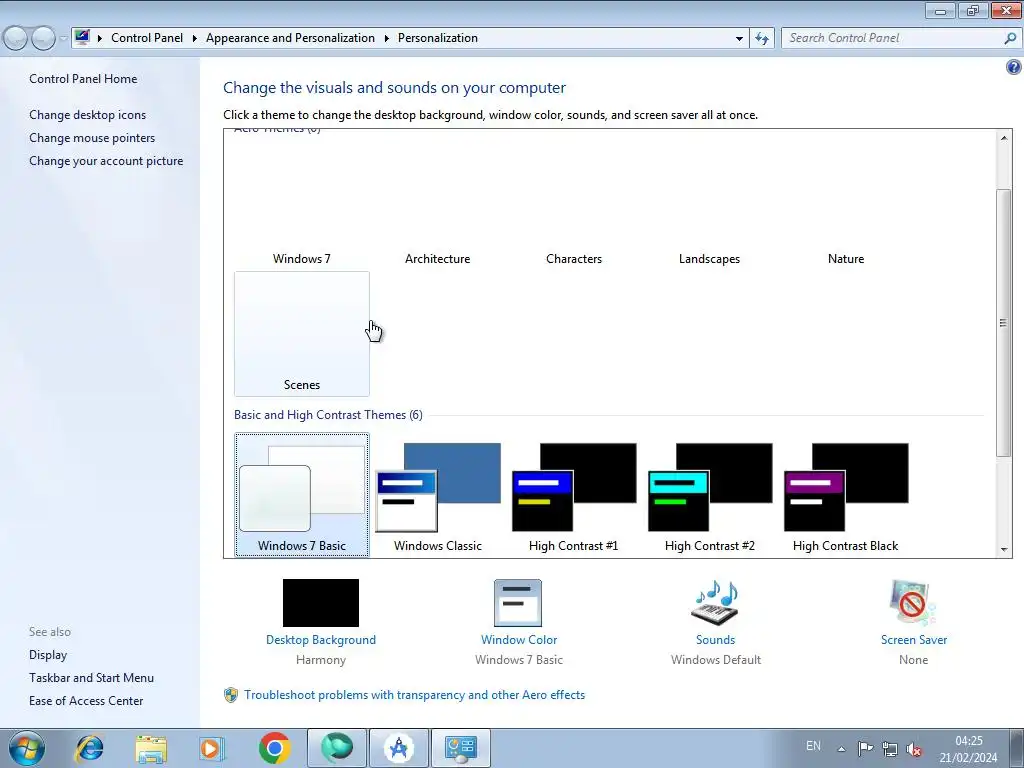1024x768 pixels.
Task: Click the theme list scrollbar thumb
Action: click(1004, 323)
